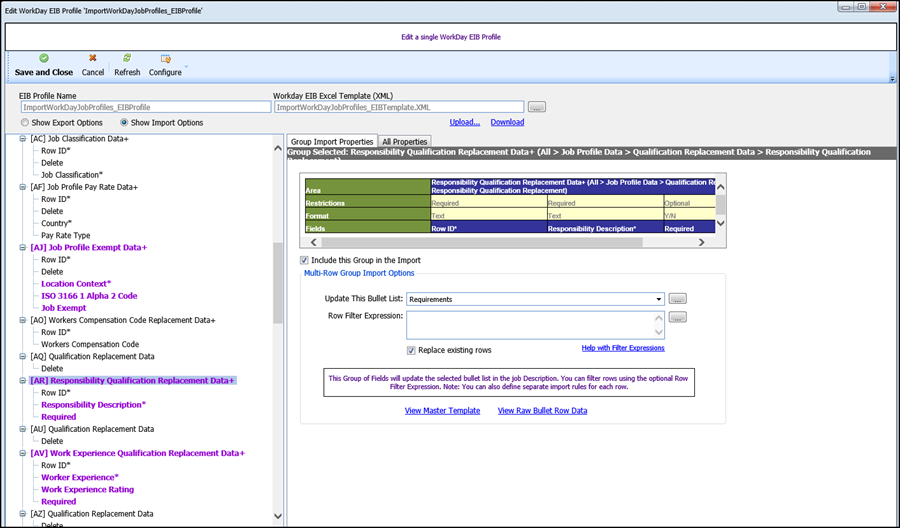
Task: Open the Configure toolbar menu
Action: pyautogui.click(x=166, y=64)
